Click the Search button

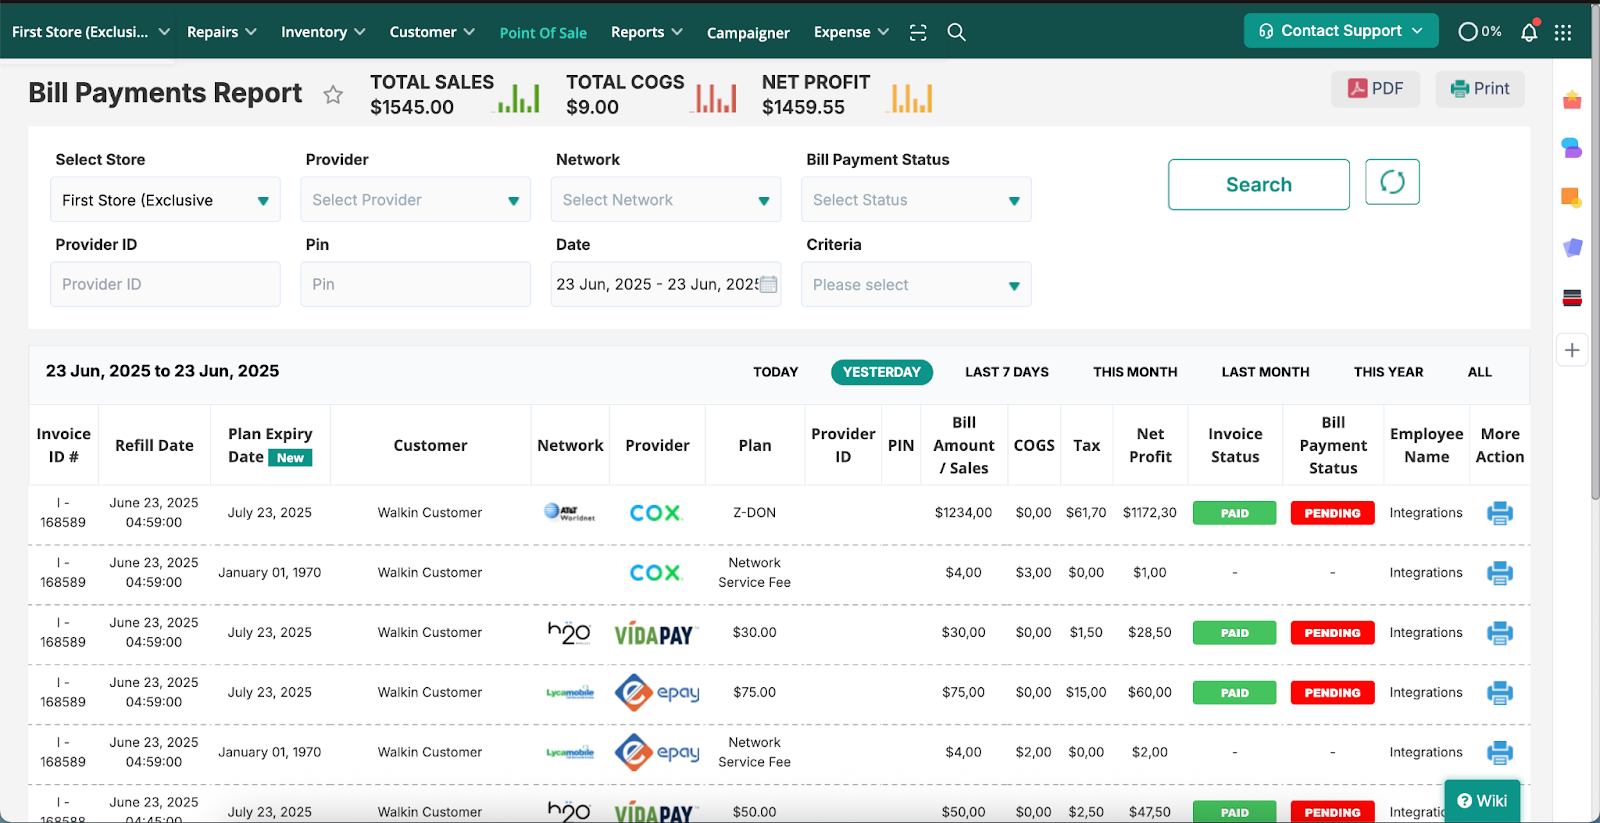coord(1258,184)
